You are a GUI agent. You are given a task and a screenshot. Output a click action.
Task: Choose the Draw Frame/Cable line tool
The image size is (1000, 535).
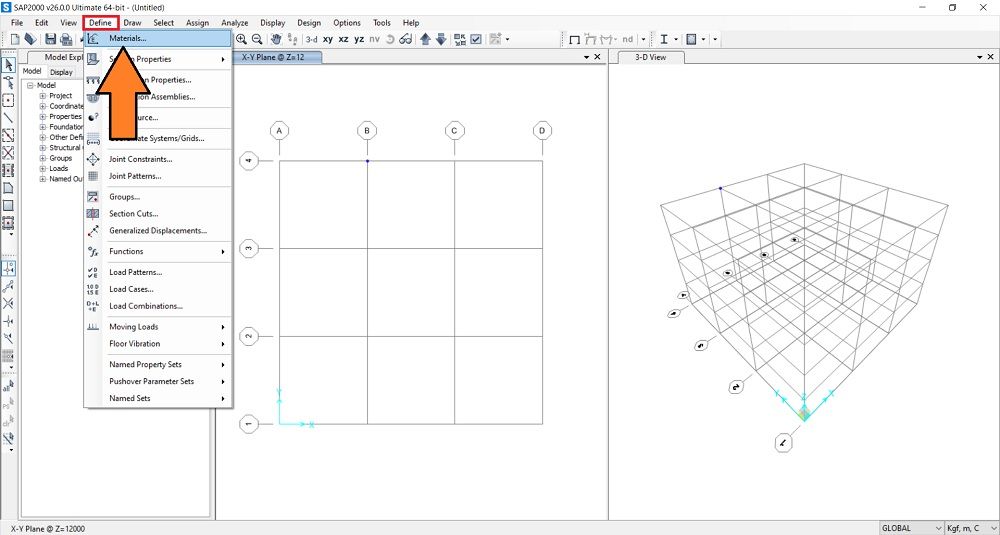tap(8, 118)
